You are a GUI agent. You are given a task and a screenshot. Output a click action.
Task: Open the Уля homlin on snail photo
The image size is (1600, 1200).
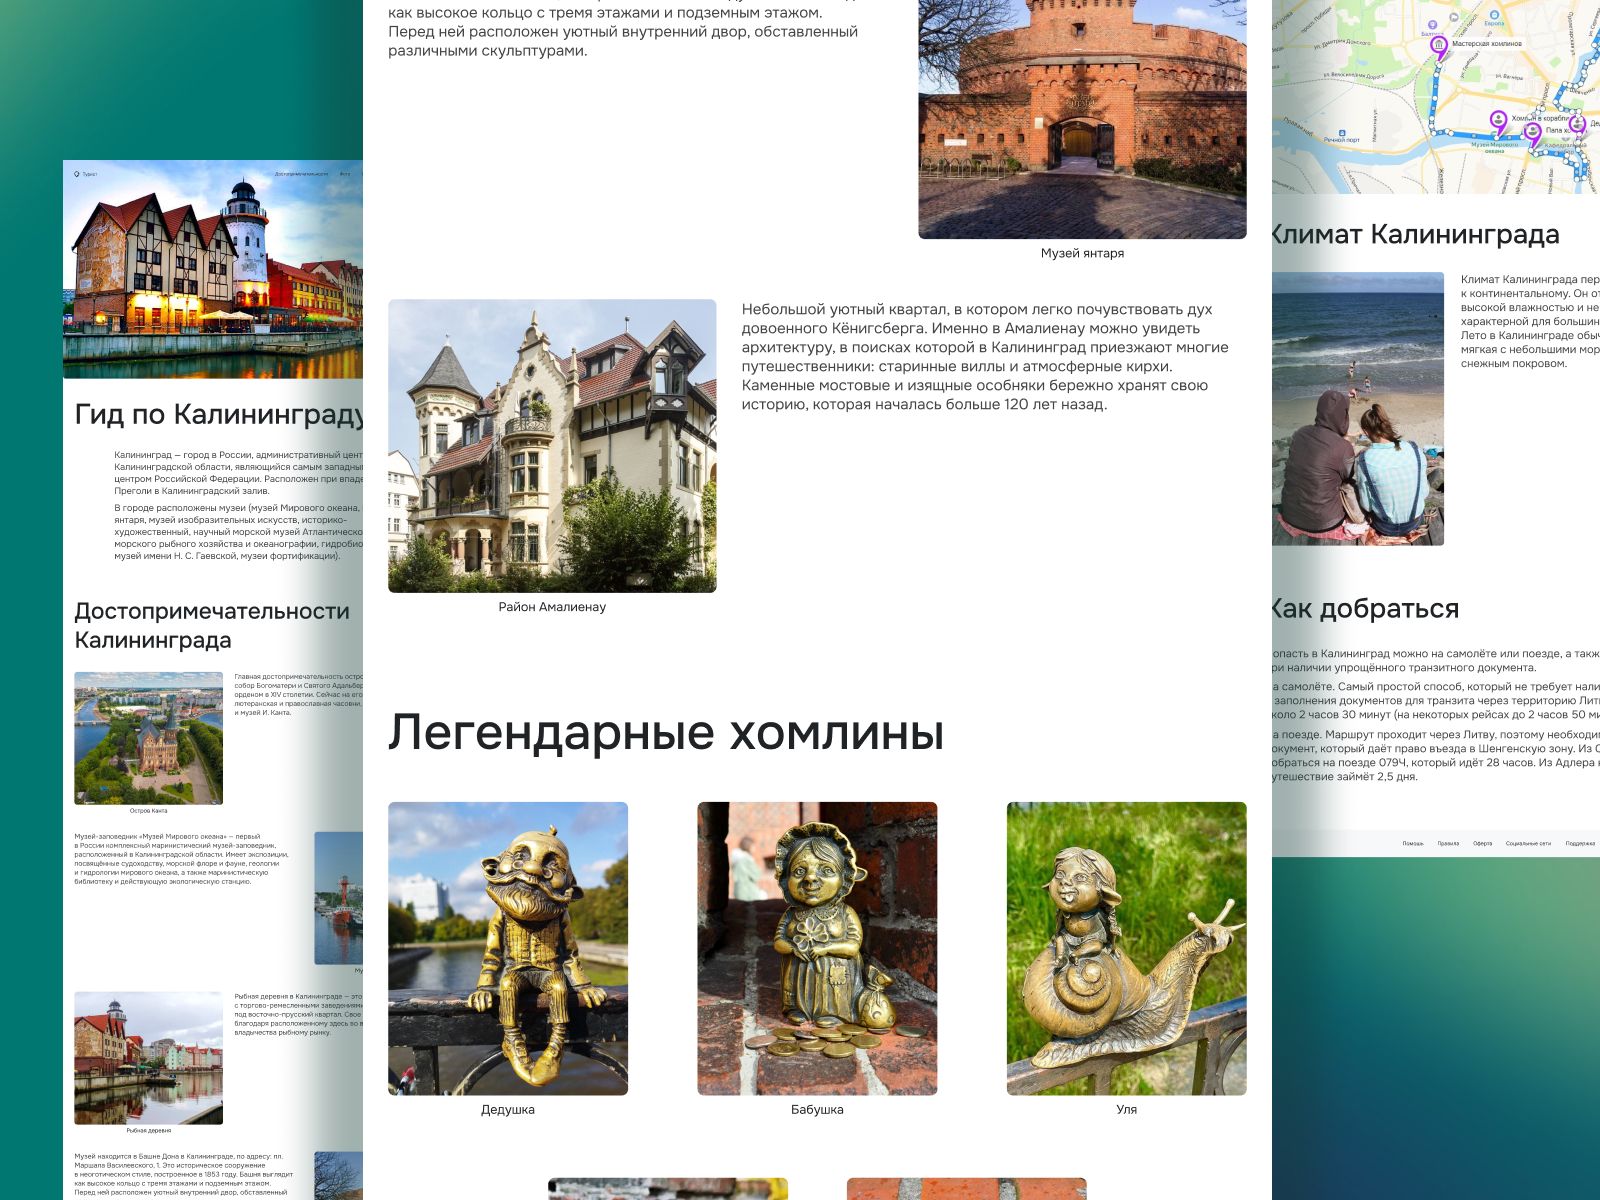tap(1126, 948)
